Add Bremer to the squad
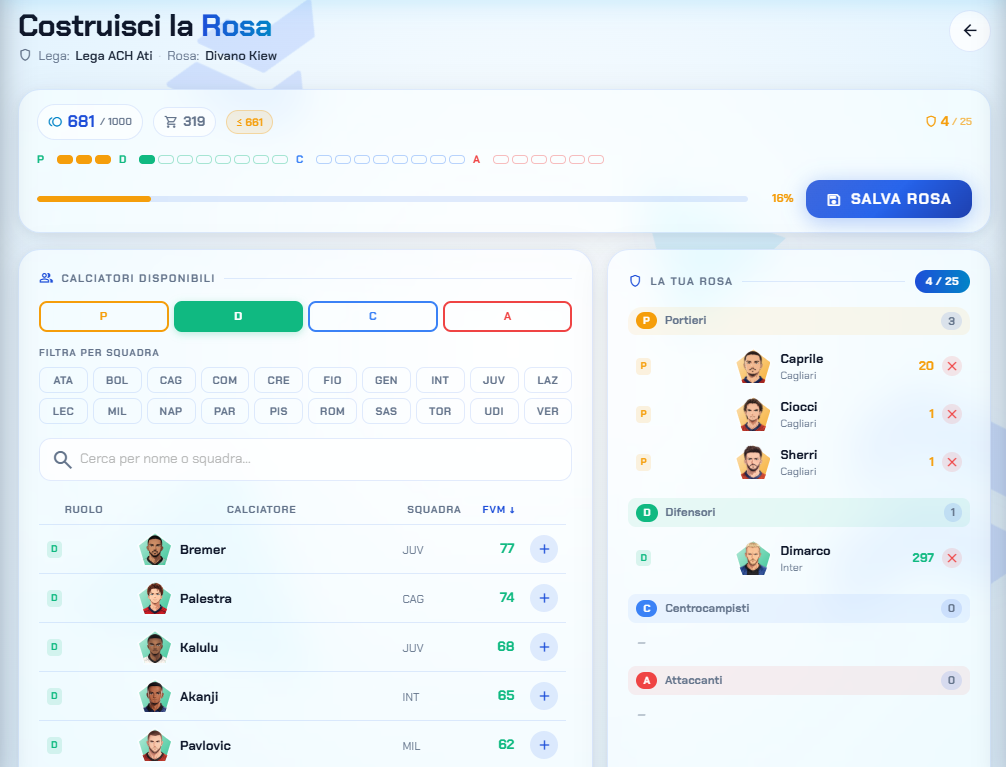 click(x=543, y=549)
